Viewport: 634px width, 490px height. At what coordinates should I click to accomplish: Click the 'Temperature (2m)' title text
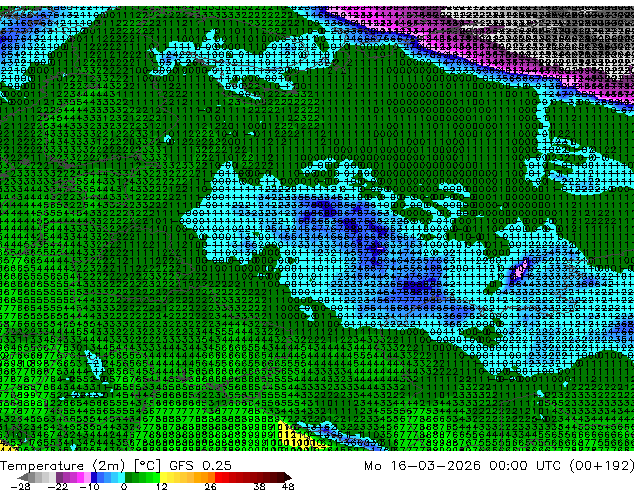(63, 466)
